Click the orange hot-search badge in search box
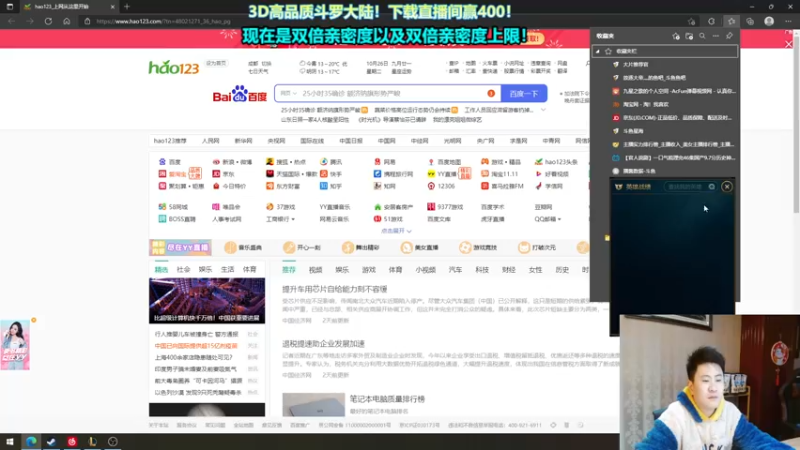 tap(491, 93)
